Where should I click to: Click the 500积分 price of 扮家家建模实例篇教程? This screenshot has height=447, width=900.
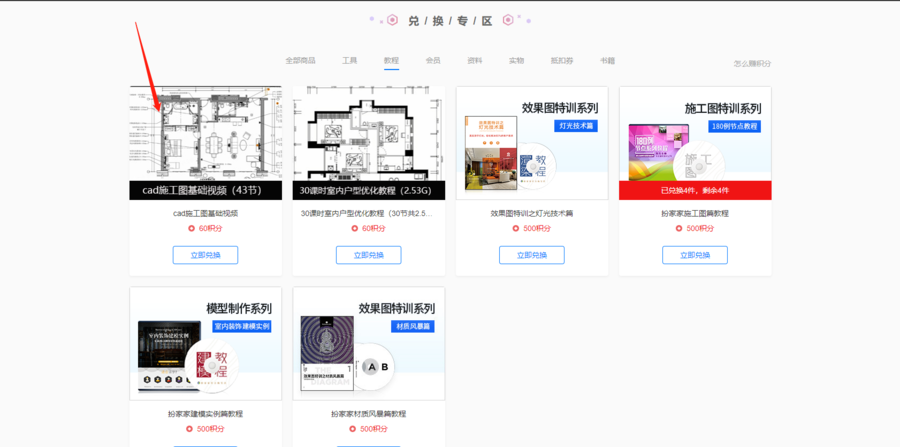click(211, 429)
